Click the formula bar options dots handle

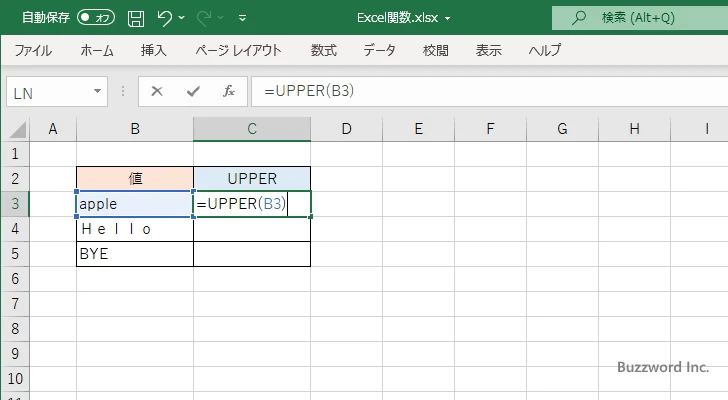[123, 91]
